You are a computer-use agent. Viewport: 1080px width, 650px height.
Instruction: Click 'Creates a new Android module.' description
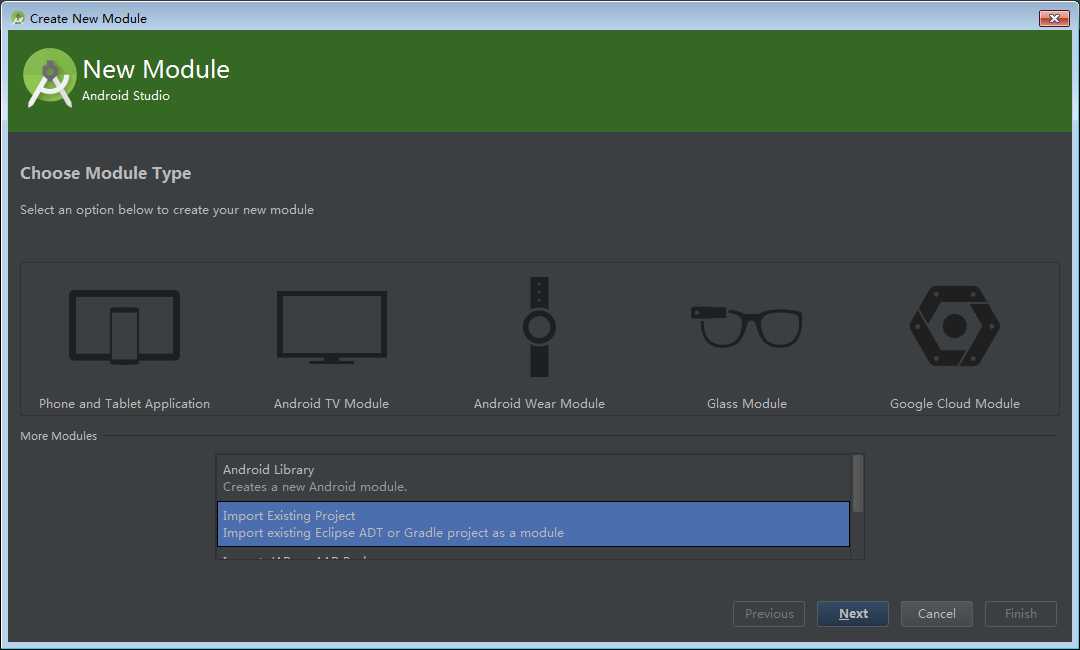coord(315,487)
